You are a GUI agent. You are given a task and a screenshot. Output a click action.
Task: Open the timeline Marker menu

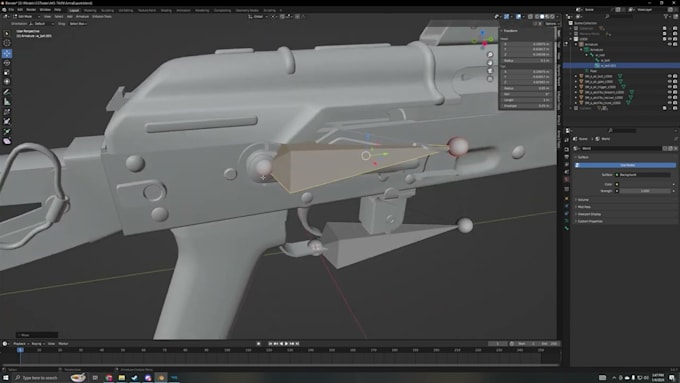(63, 344)
